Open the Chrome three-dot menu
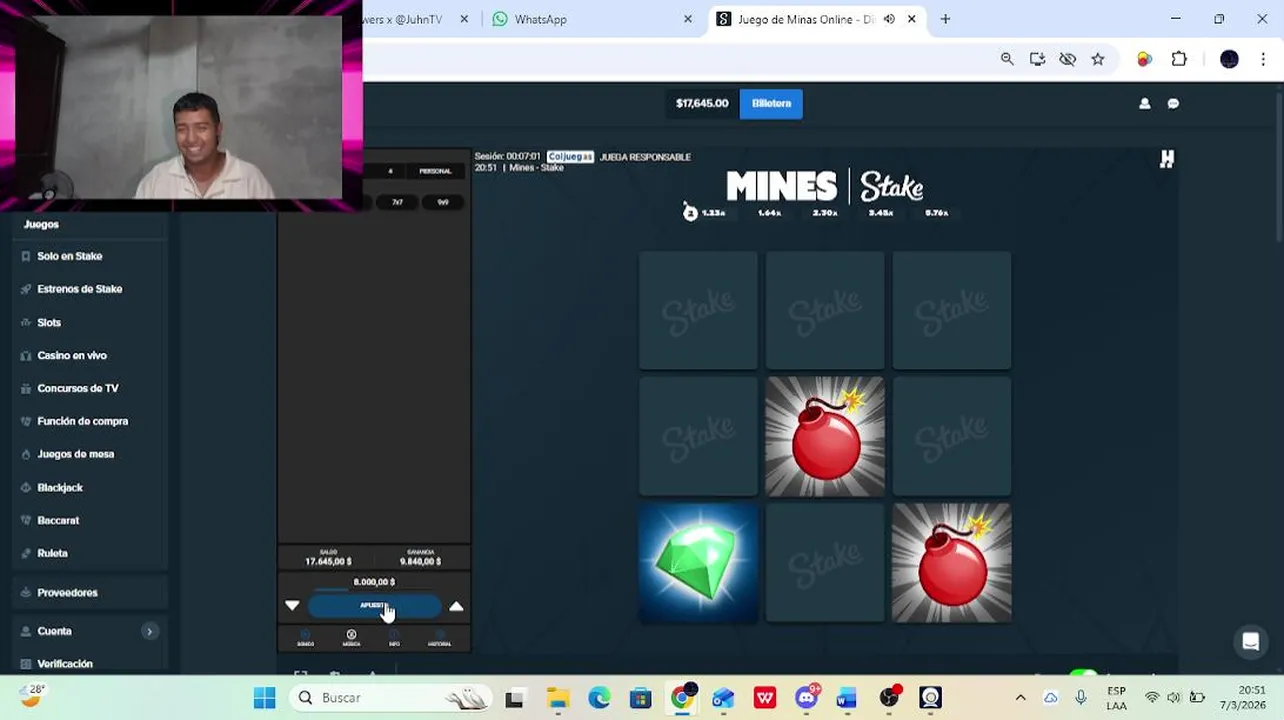 [1263, 59]
